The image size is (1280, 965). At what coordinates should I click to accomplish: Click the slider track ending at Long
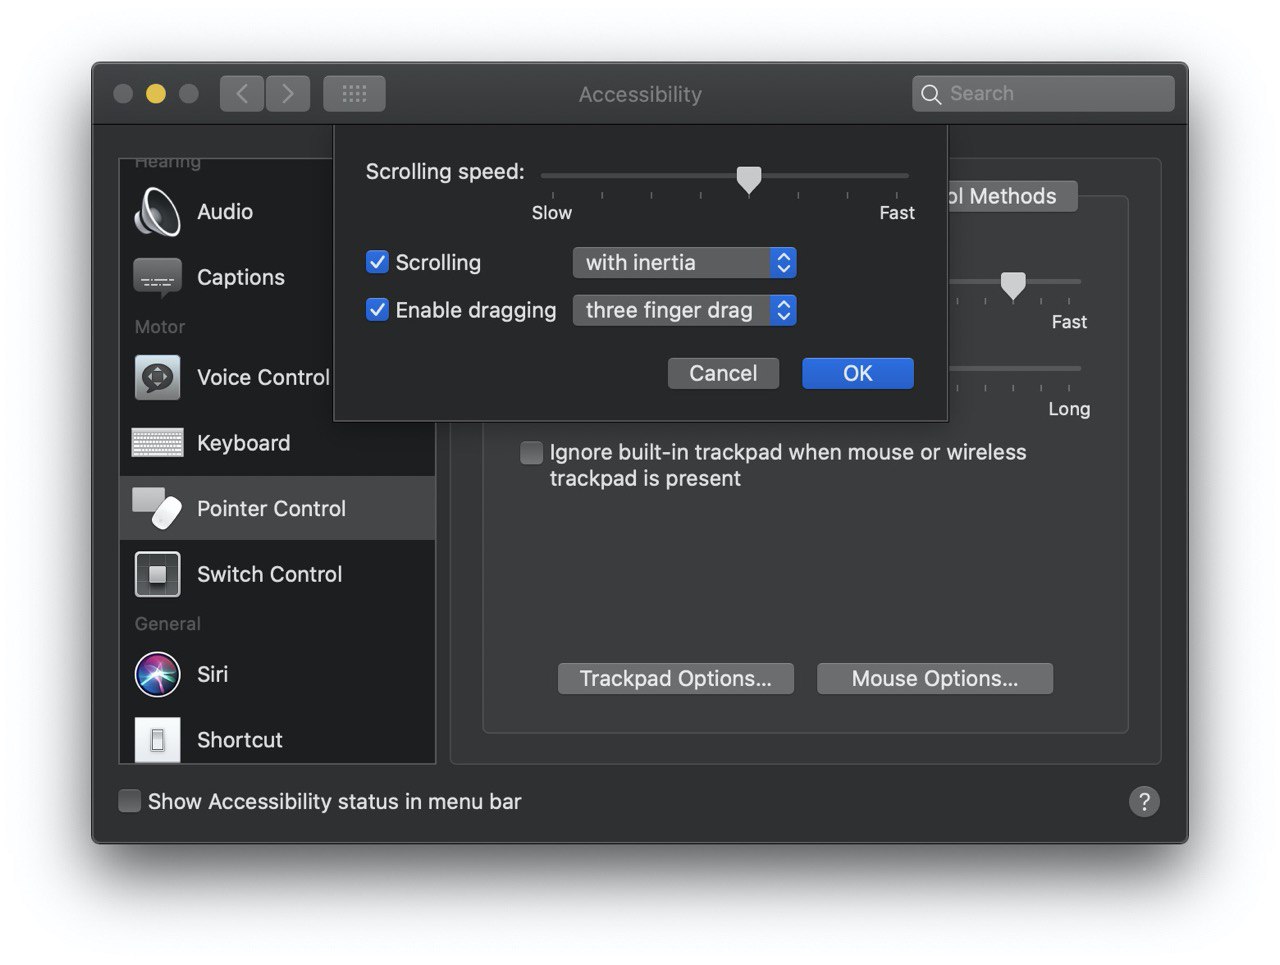tap(1015, 368)
